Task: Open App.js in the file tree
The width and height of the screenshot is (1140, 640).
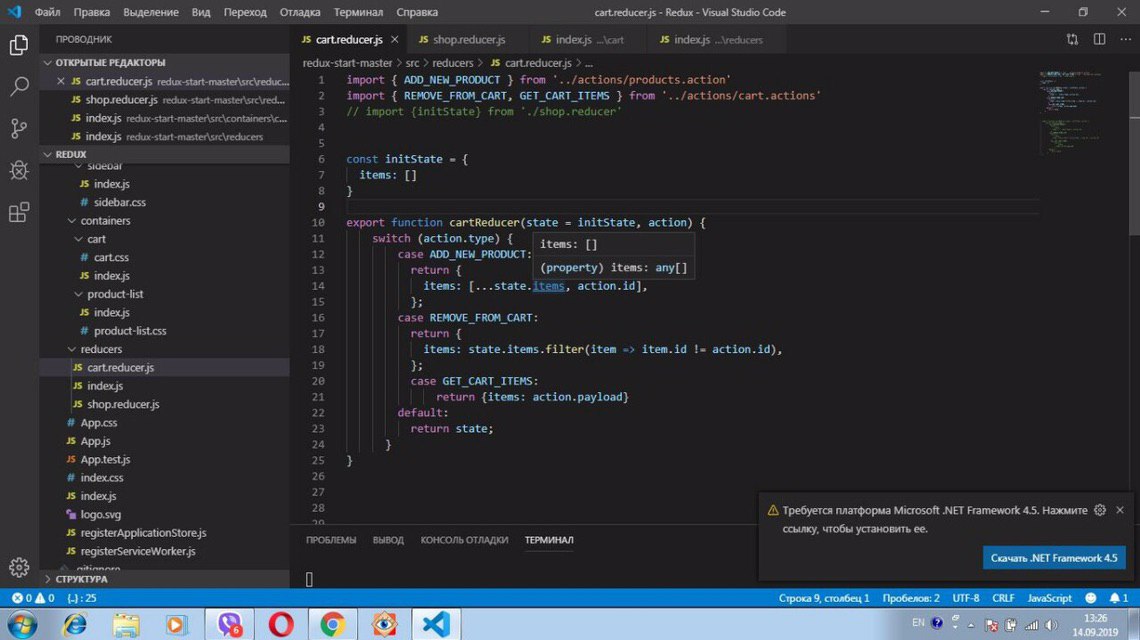Action: tap(95, 441)
